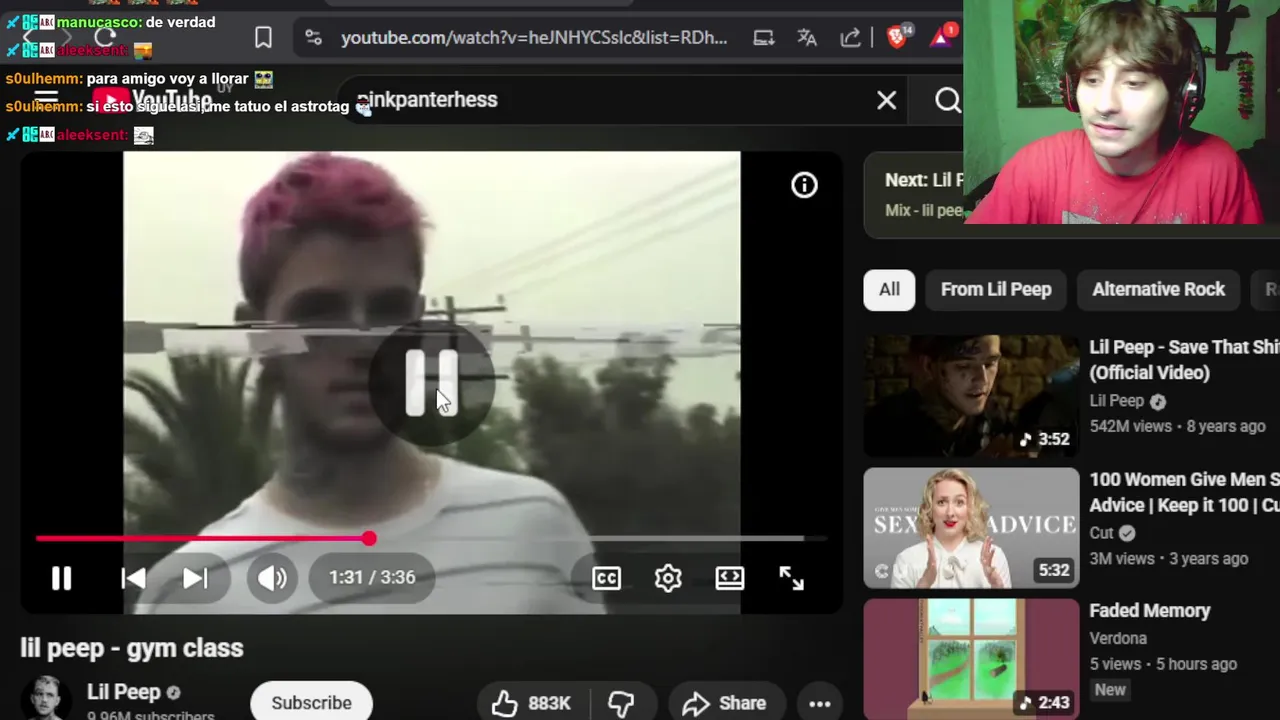
Task: Enter fullscreen mode
Action: [x=791, y=578]
